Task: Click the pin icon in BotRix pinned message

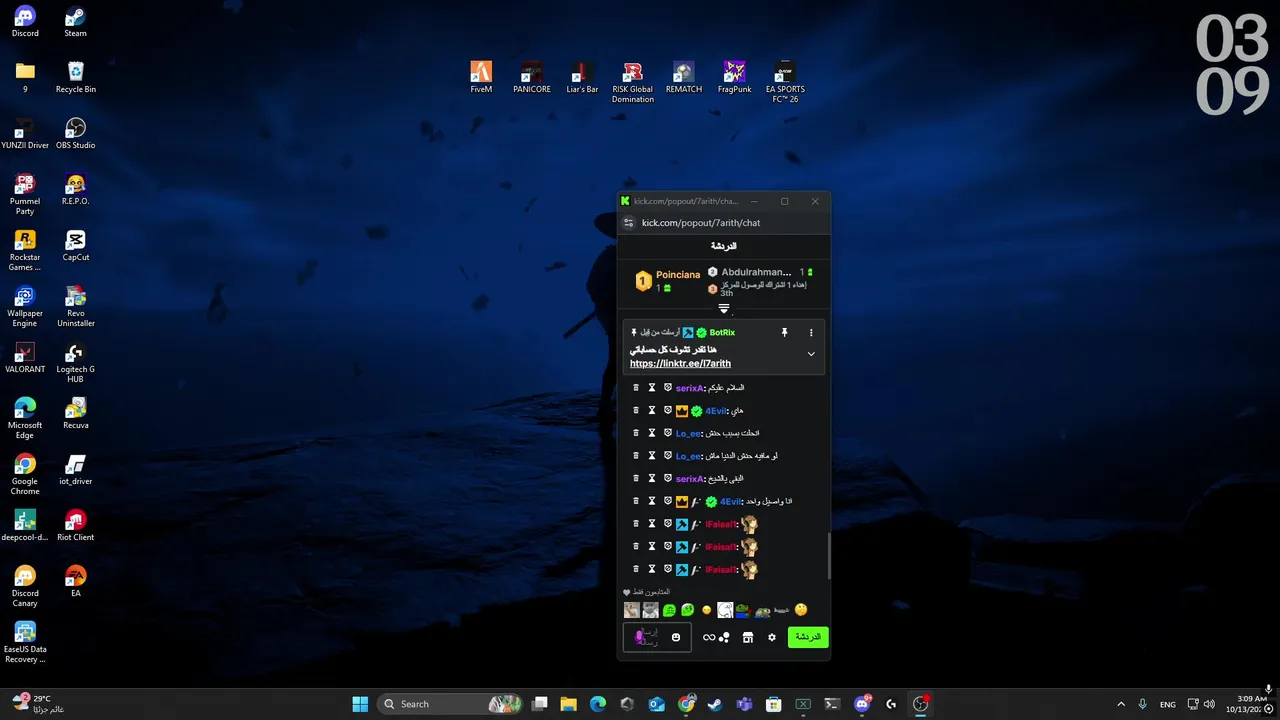Action: 784,333
